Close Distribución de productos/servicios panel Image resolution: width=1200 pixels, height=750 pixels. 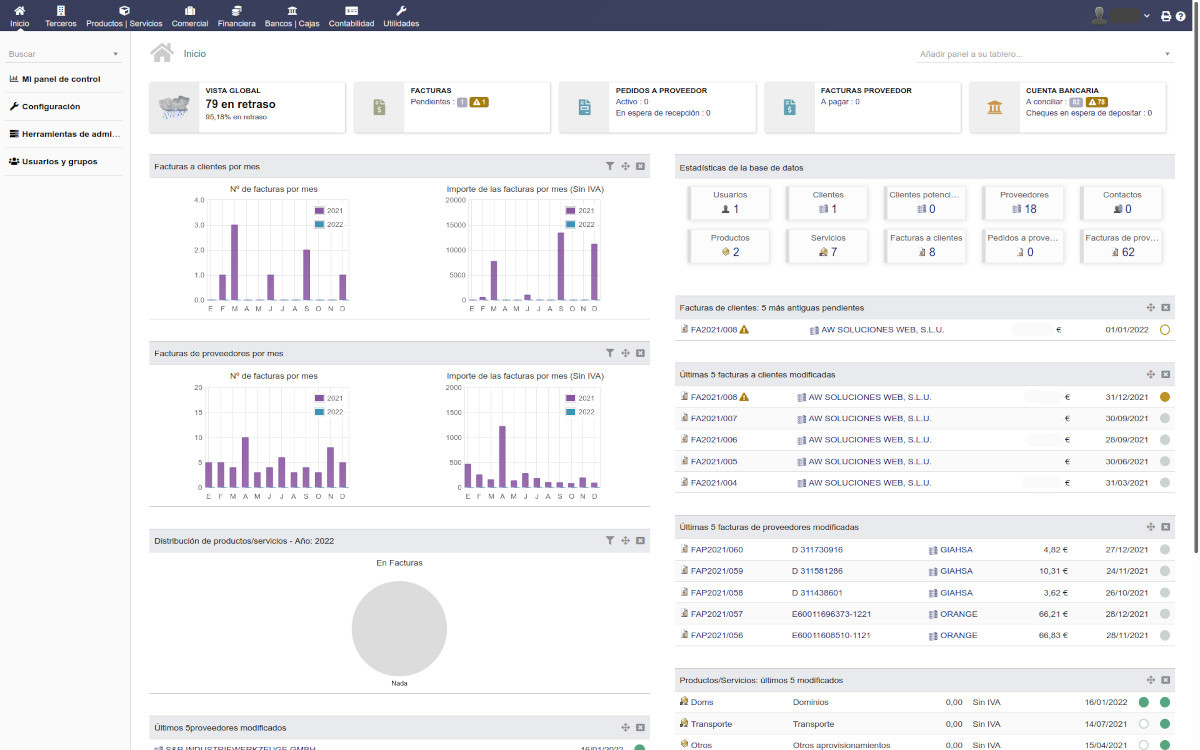[640, 540]
